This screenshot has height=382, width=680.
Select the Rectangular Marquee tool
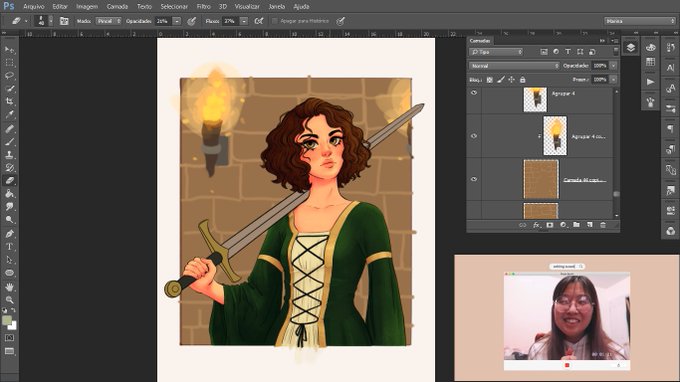(x=9, y=63)
